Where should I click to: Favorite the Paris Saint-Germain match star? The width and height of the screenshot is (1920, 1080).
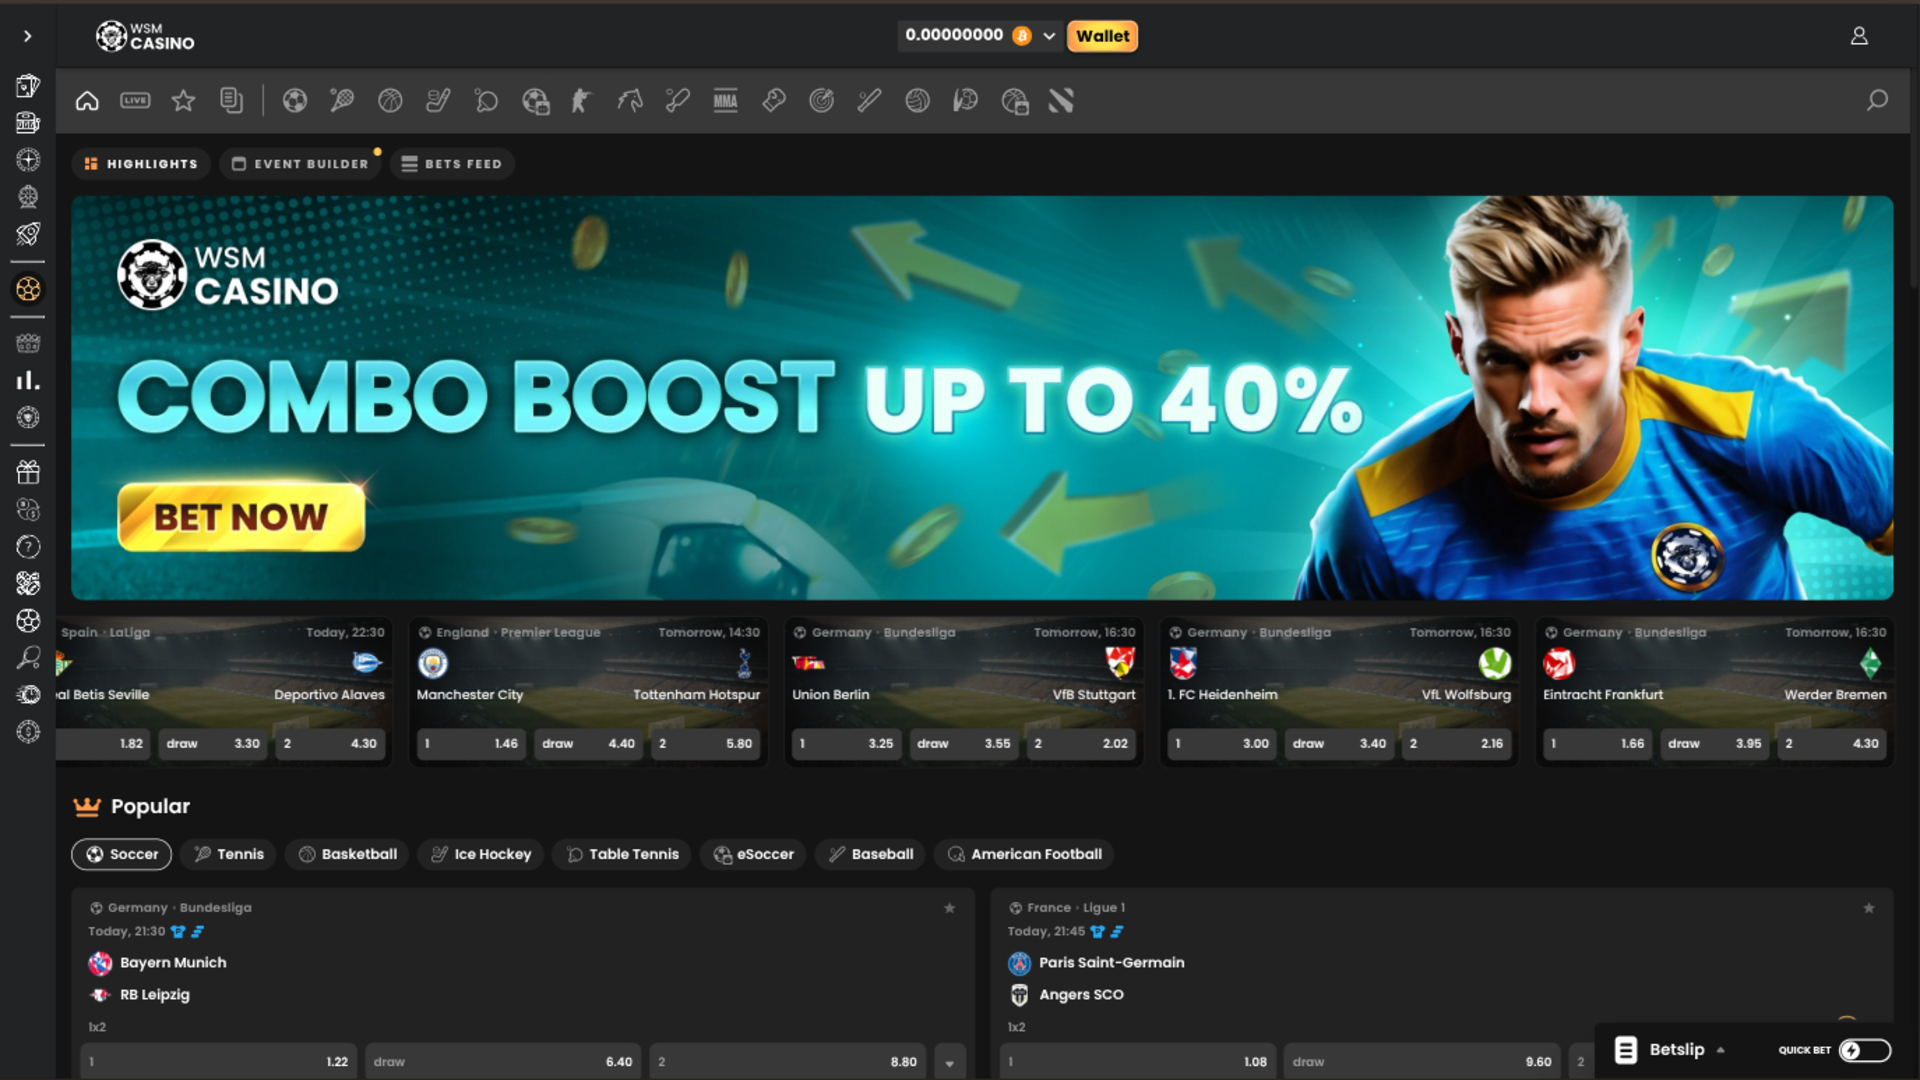click(x=1868, y=908)
